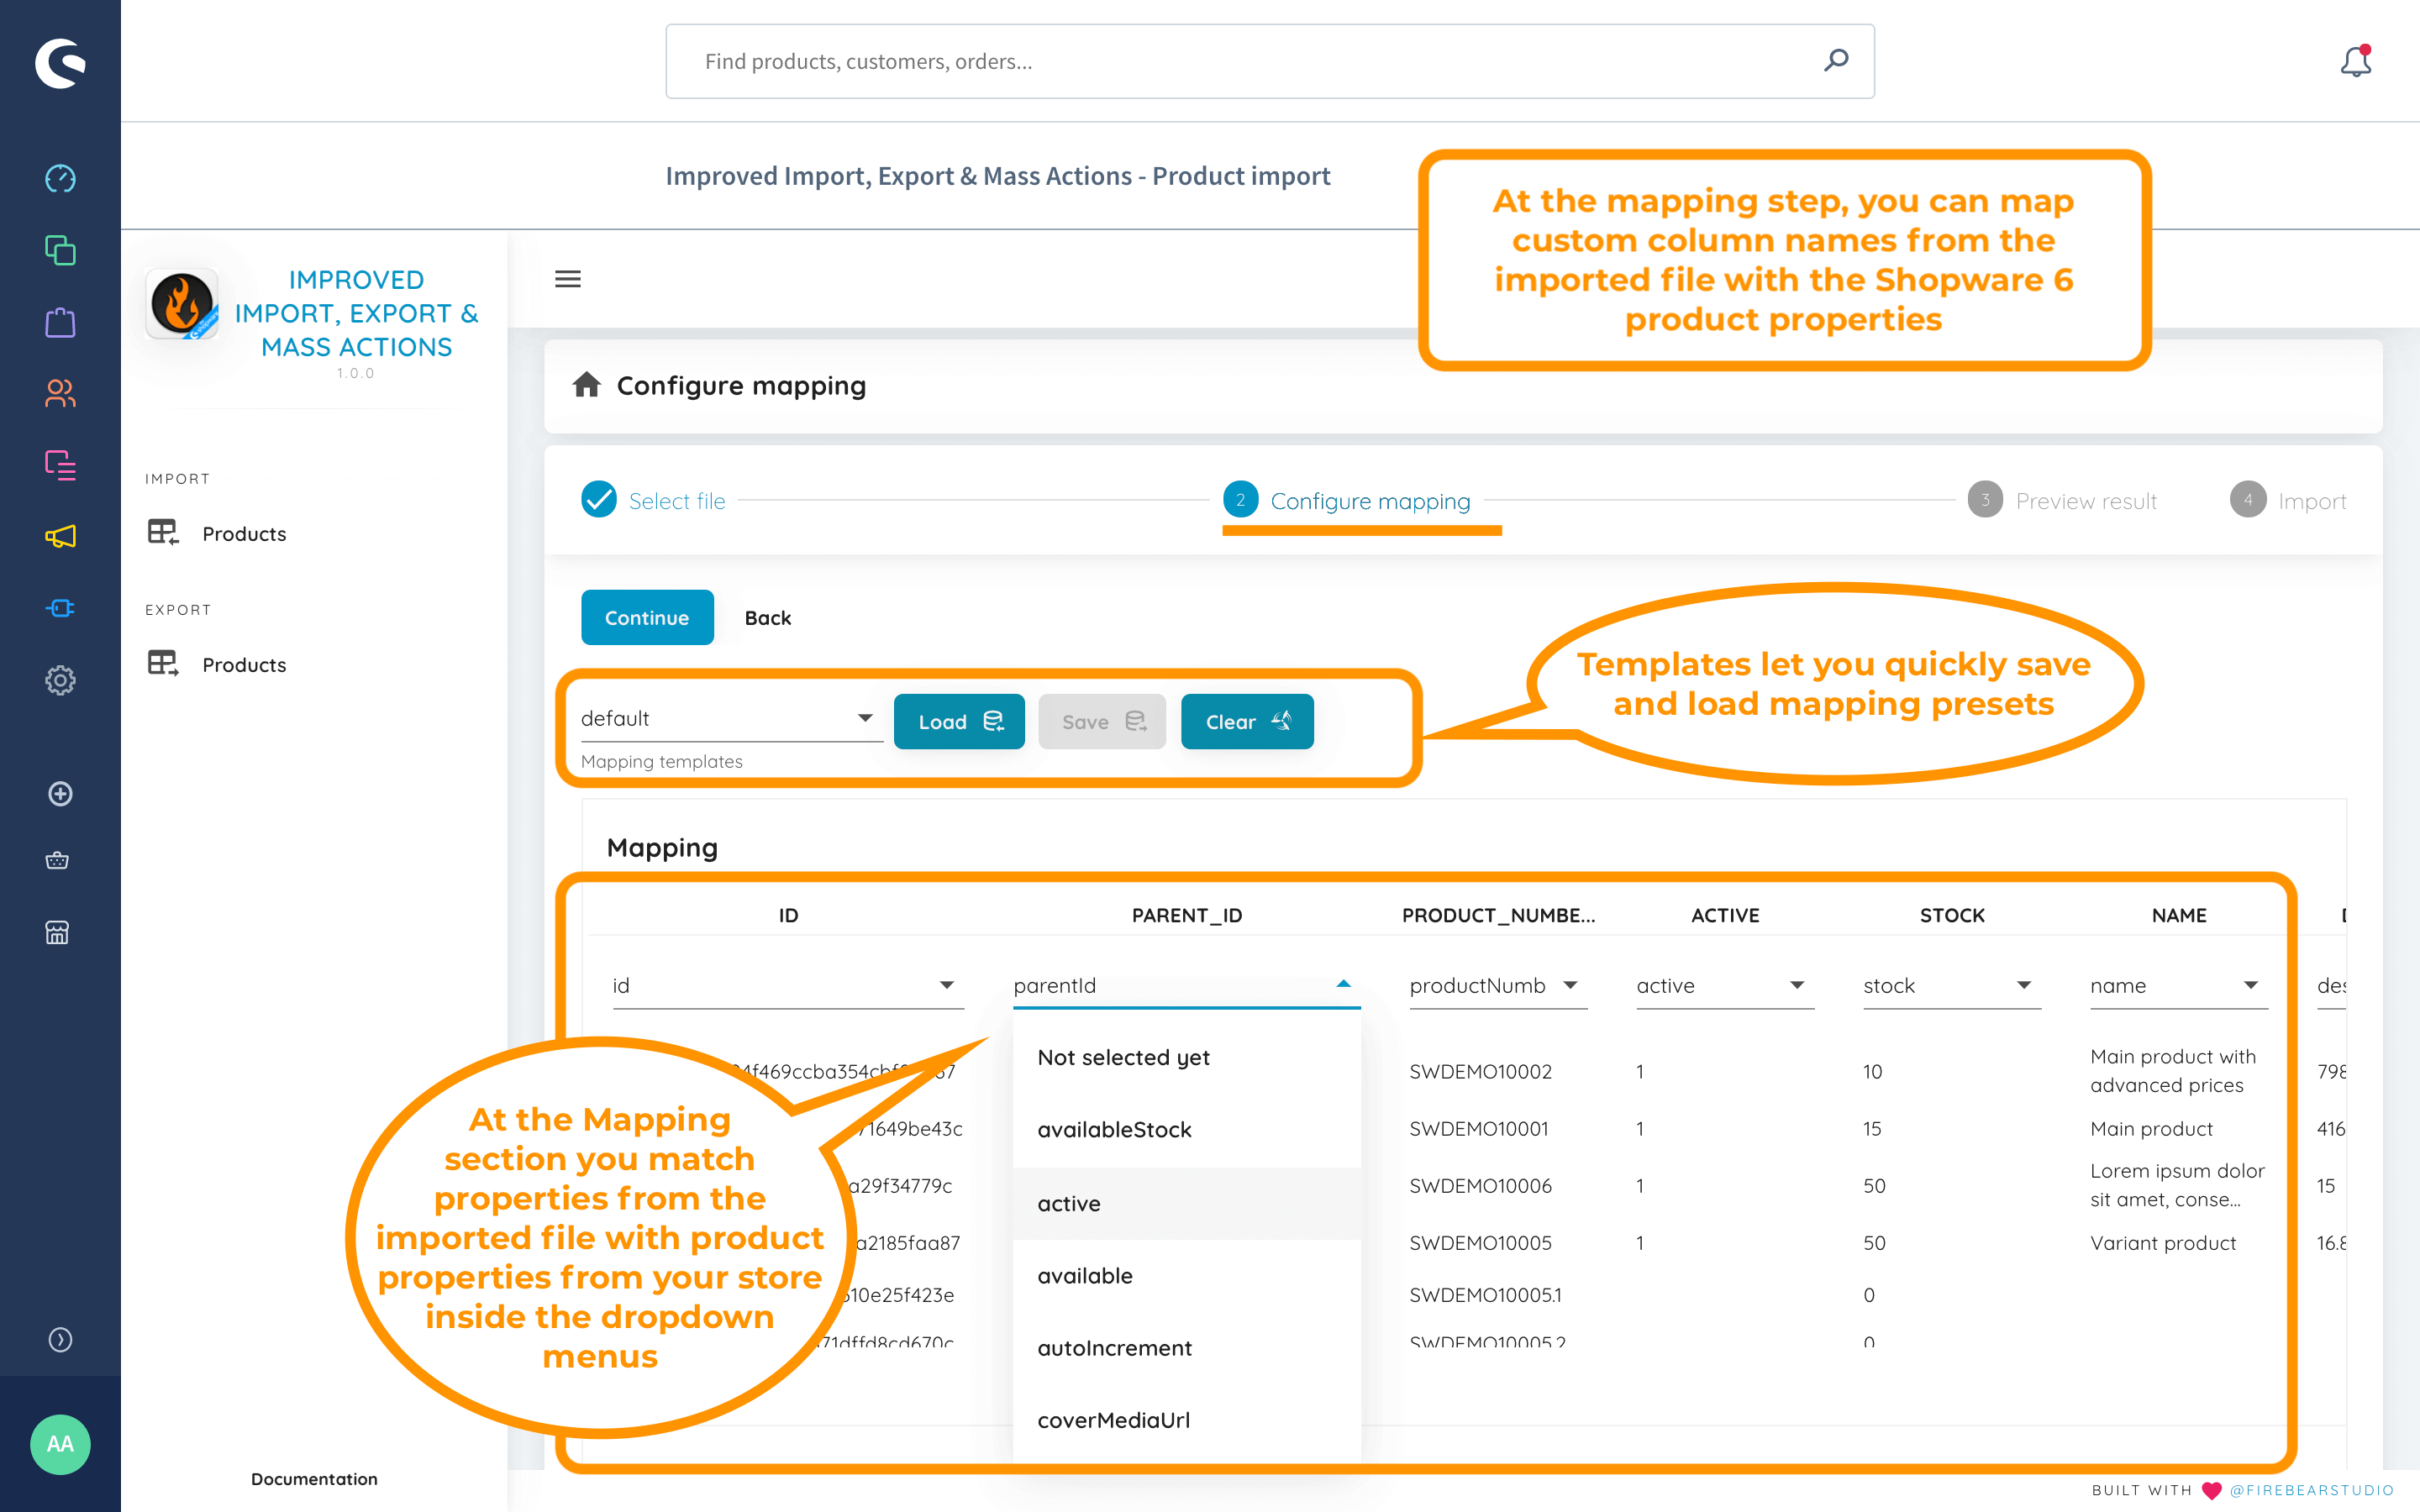2420x1512 pixels.
Task: Expand the default mapping templates dropdown
Action: coord(730,719)
